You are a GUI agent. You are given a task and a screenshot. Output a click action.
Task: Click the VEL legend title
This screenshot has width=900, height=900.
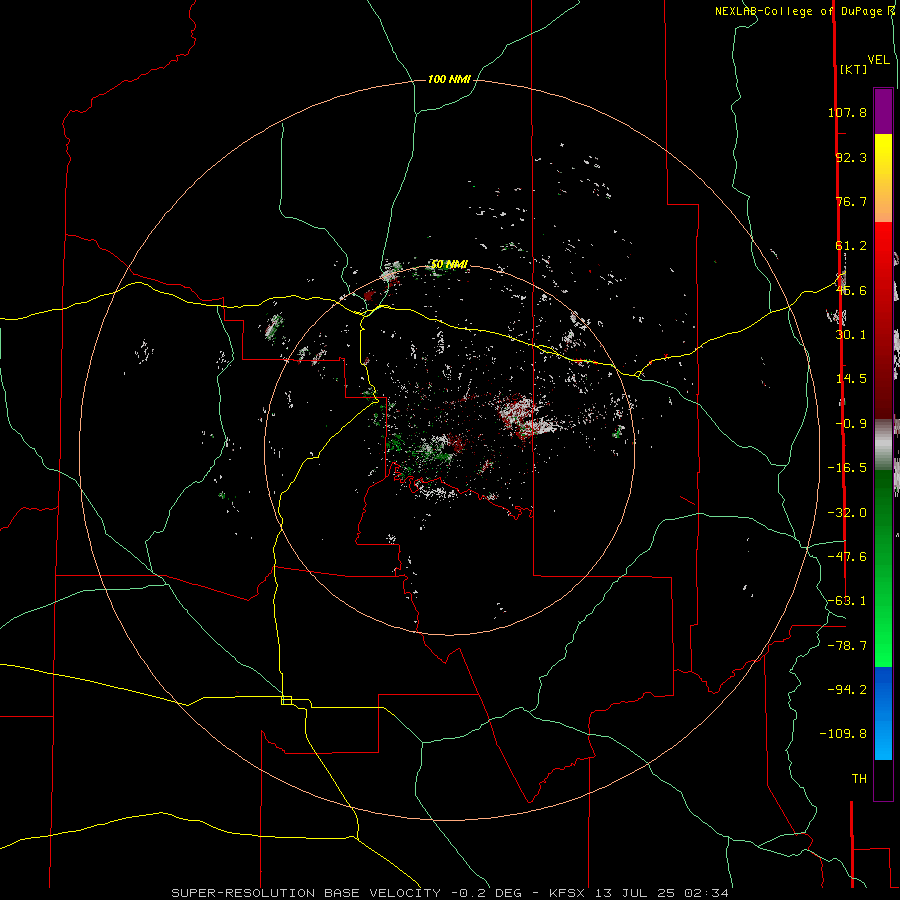879,60
